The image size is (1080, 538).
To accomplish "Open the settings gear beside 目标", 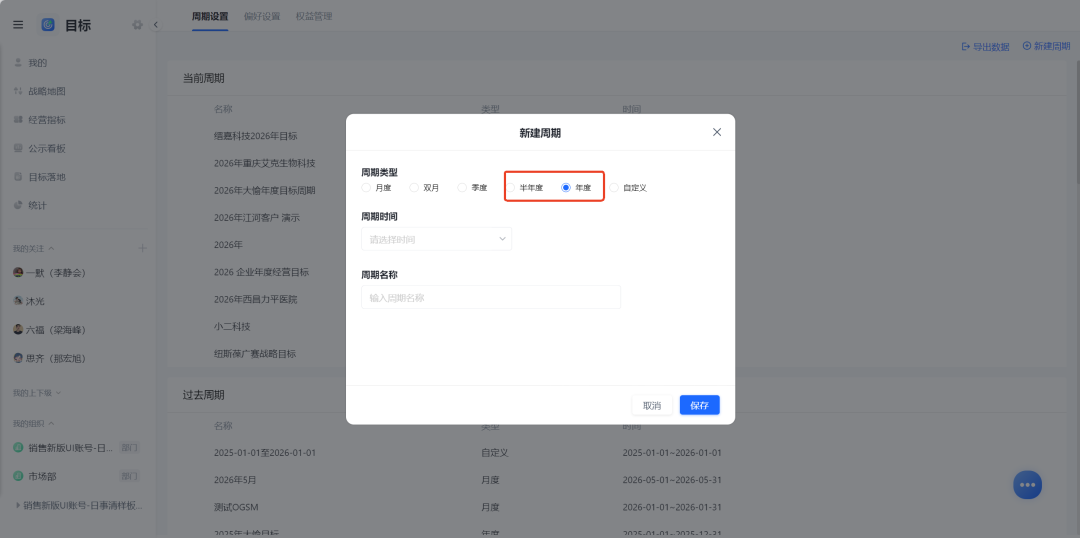I will coord(137,25).
